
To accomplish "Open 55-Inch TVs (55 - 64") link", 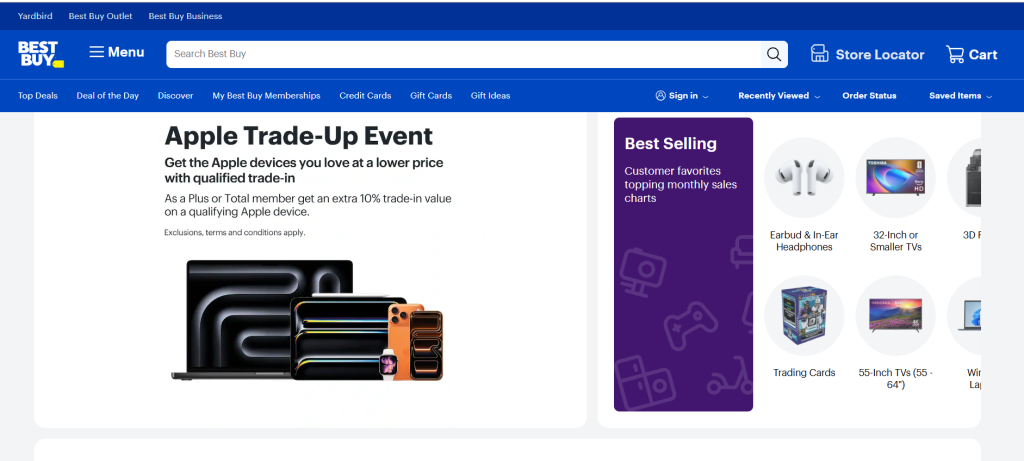I will 895,379.
